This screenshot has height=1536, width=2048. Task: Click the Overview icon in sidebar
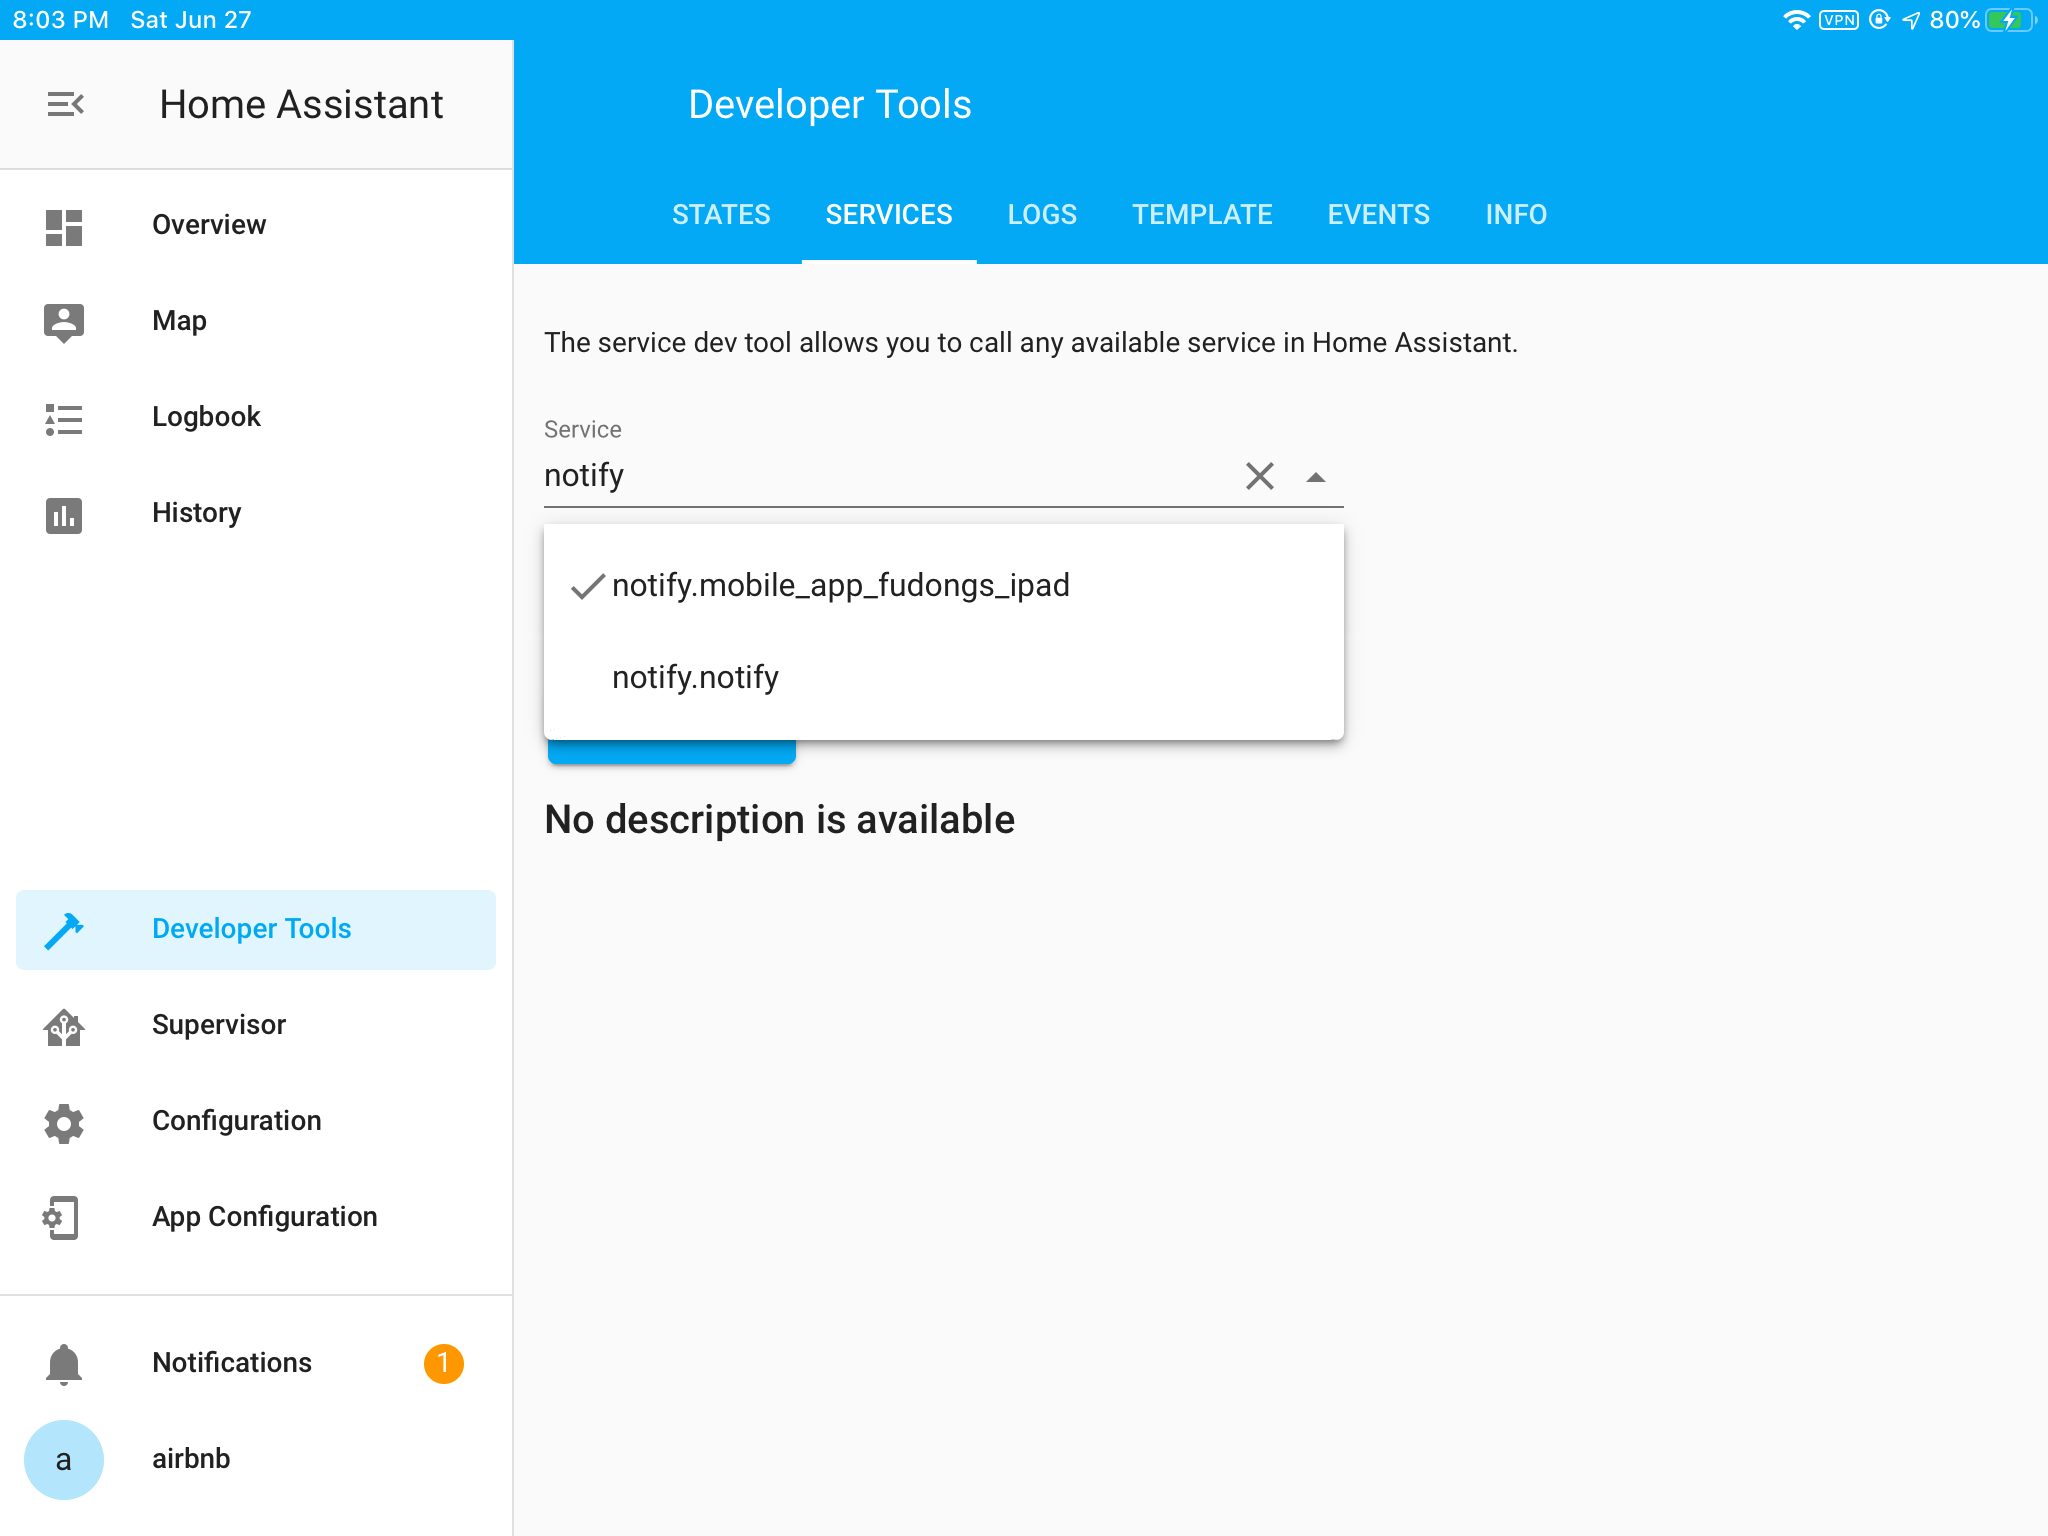(65, 224)
